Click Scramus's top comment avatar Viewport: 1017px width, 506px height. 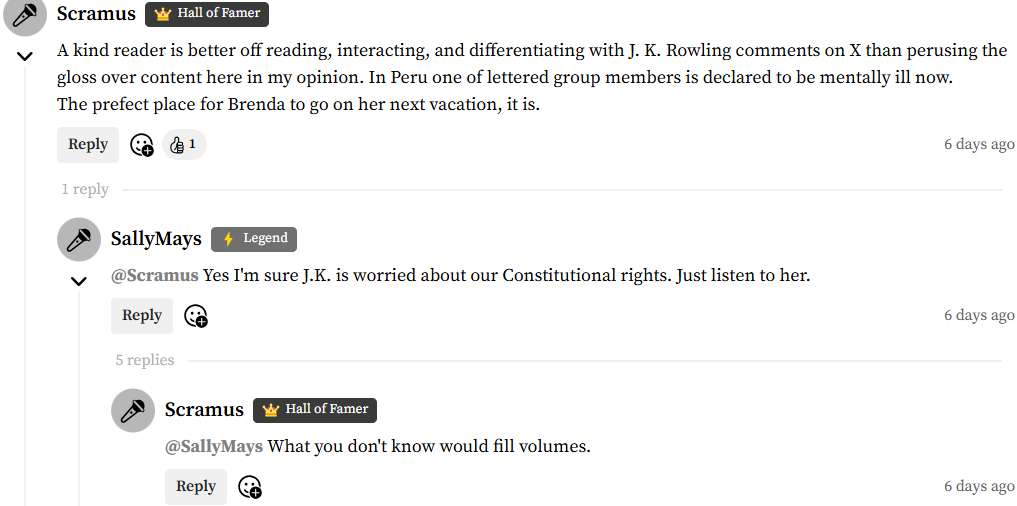25,16
